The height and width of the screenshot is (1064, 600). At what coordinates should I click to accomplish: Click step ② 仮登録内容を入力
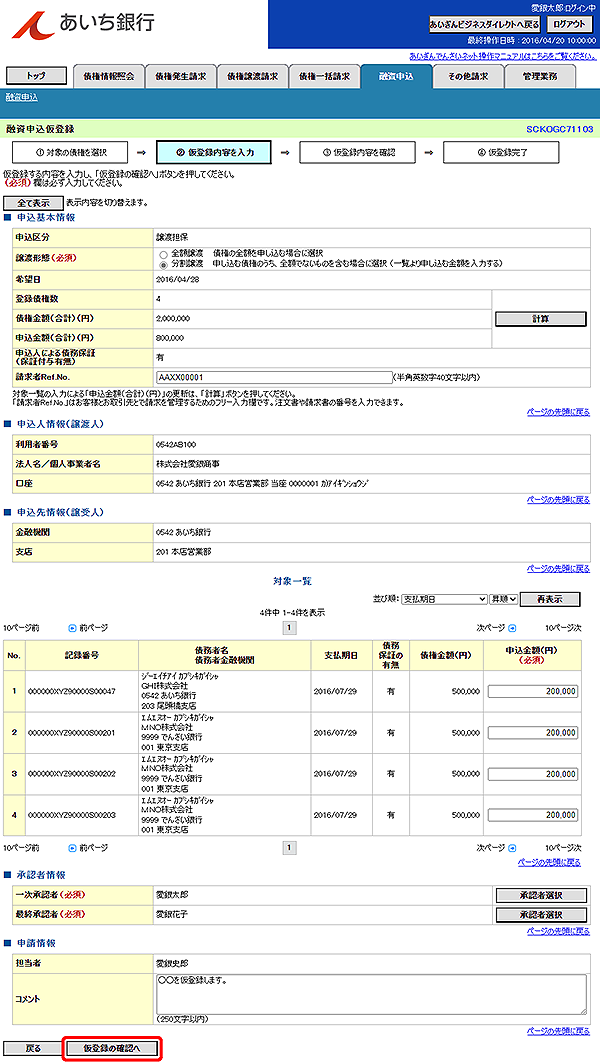click(x=214, y=153)
